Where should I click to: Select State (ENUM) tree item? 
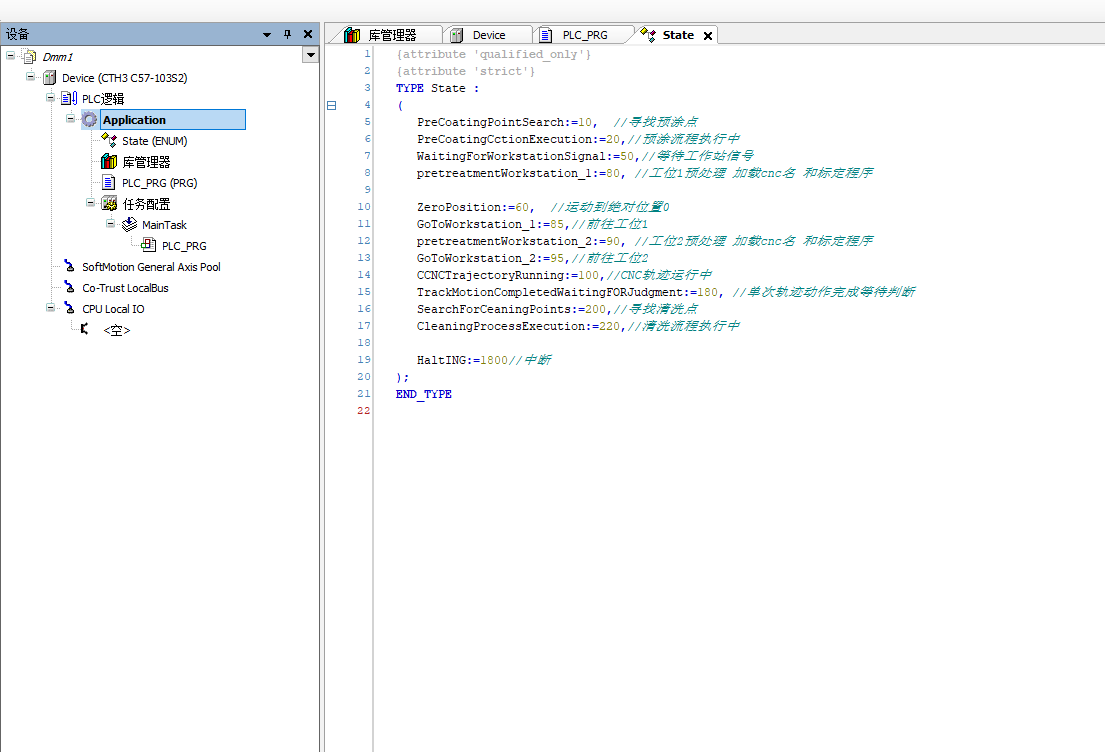coord(154,141)
